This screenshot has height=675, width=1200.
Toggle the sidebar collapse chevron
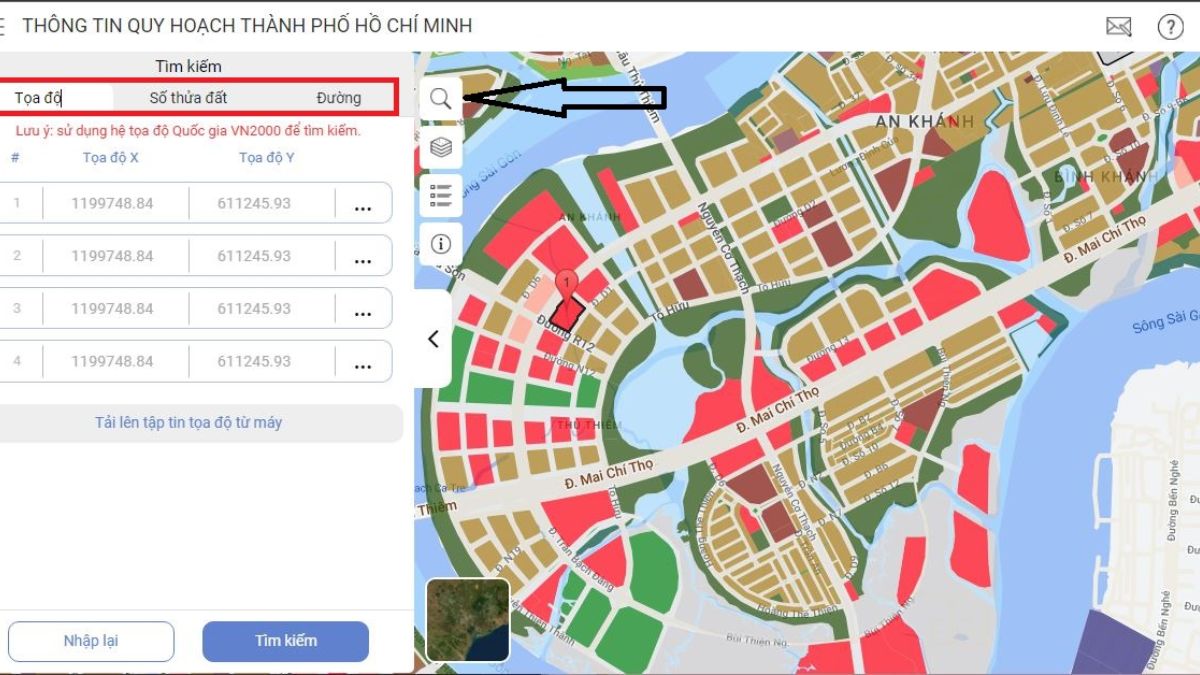pyautogui.click(x=432, y=339)
